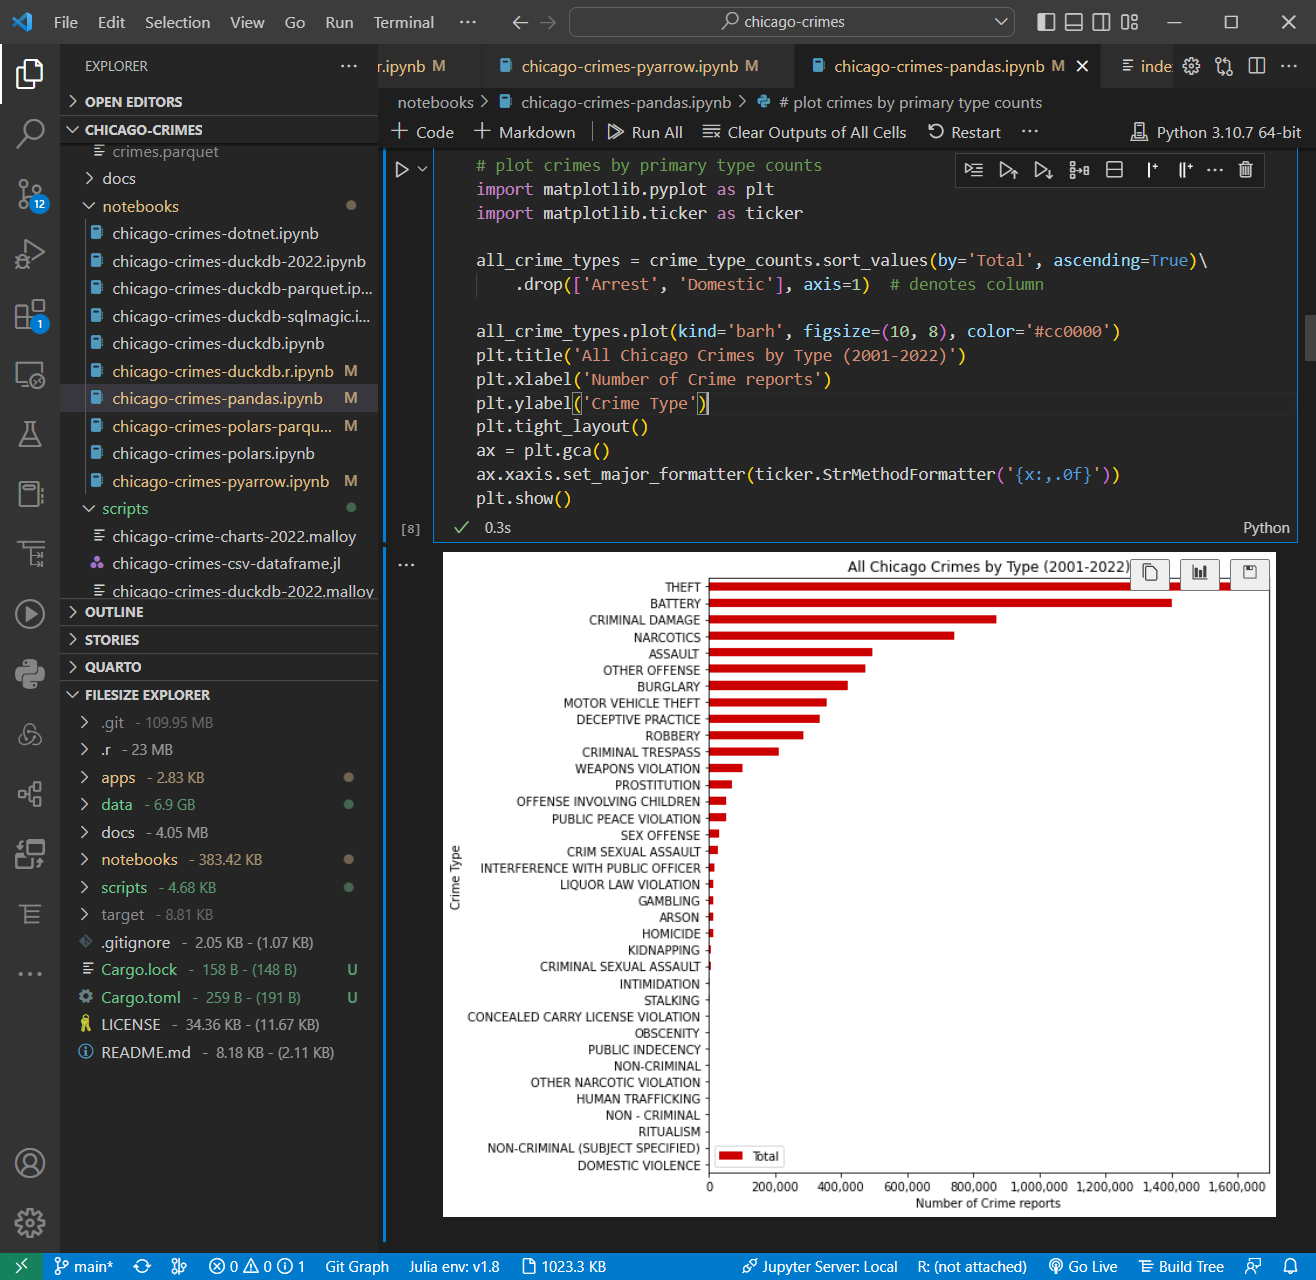The image size is (1316, 1280).
Task: Open the Source Control view
Action: 30,194
